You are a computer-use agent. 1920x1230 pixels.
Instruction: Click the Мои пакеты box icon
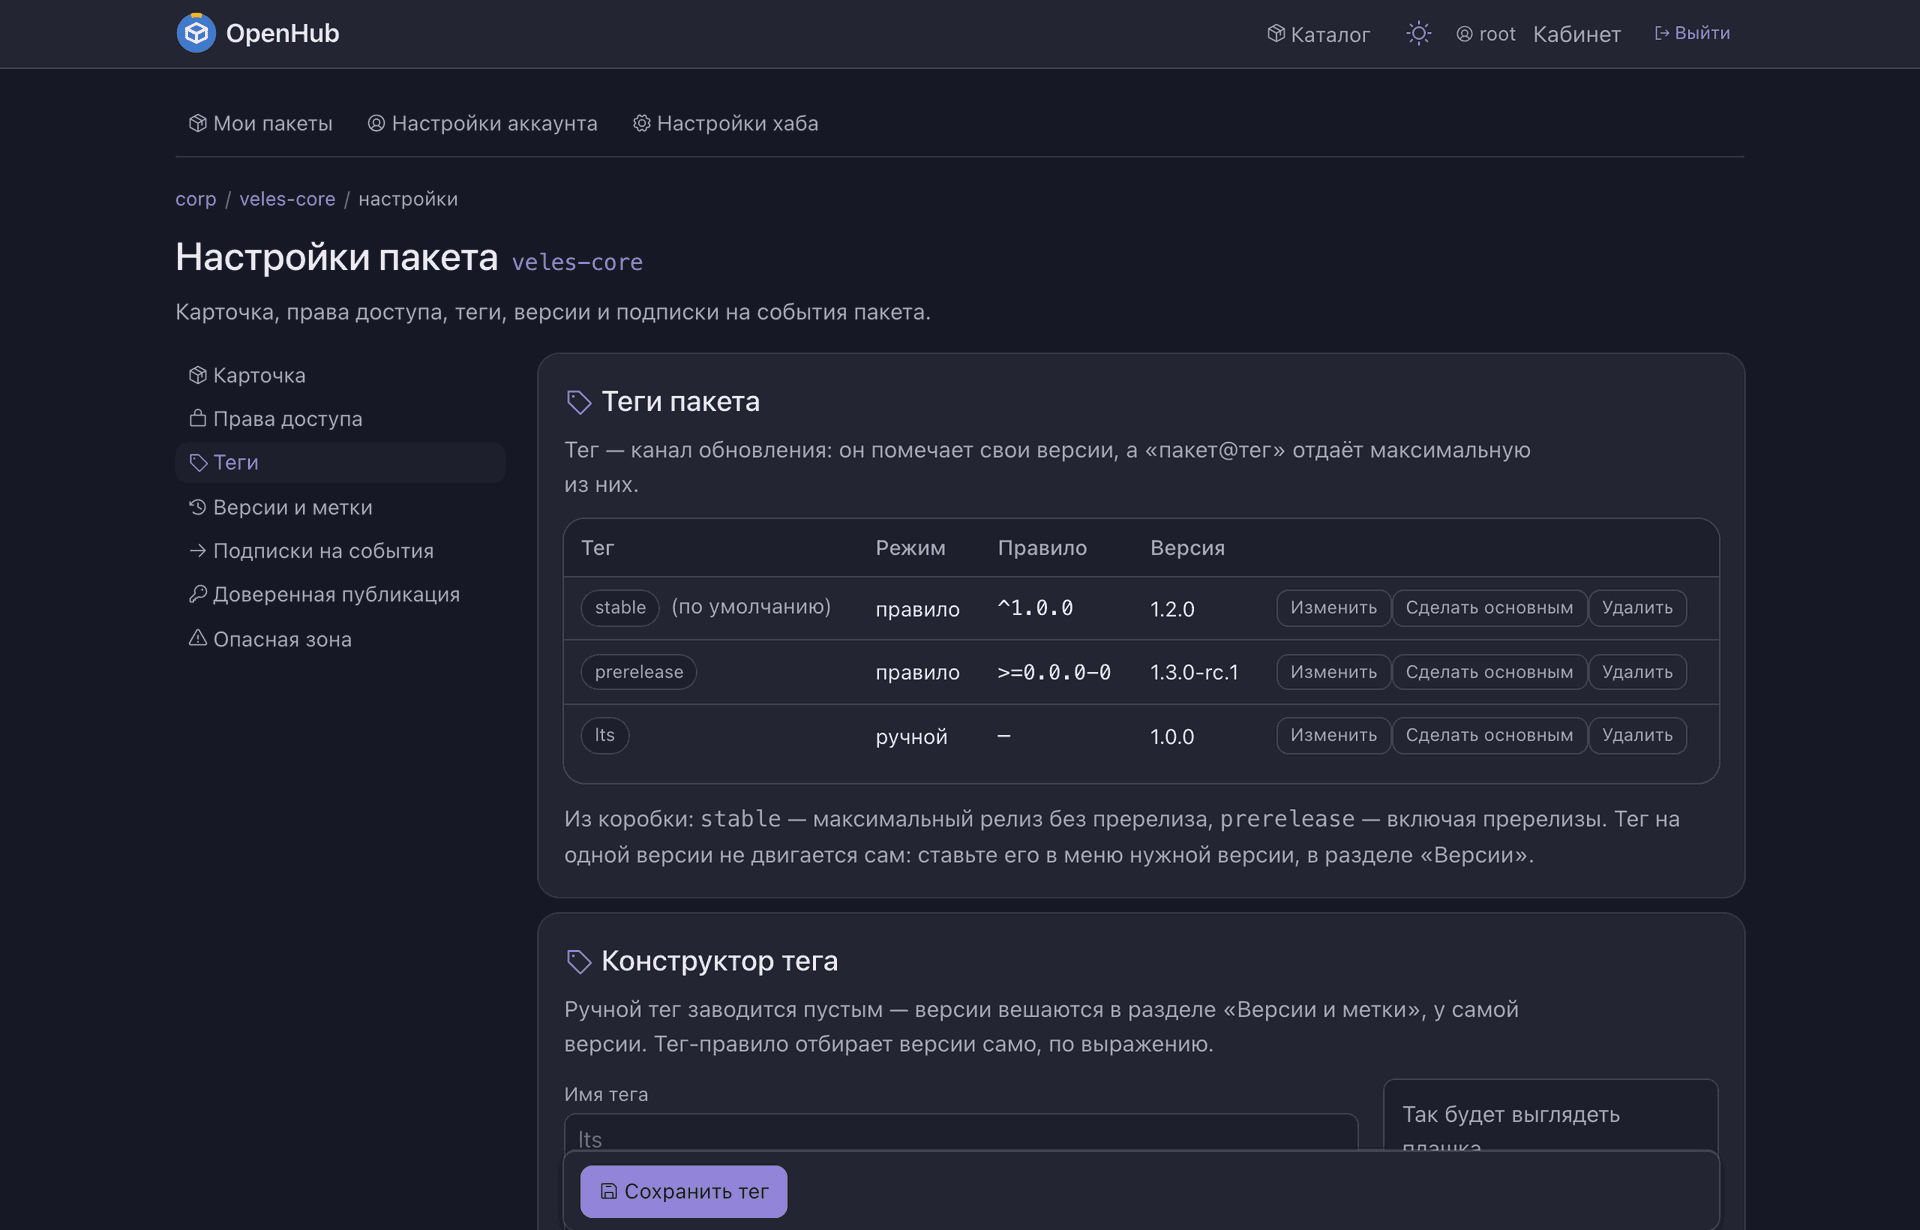198,123
